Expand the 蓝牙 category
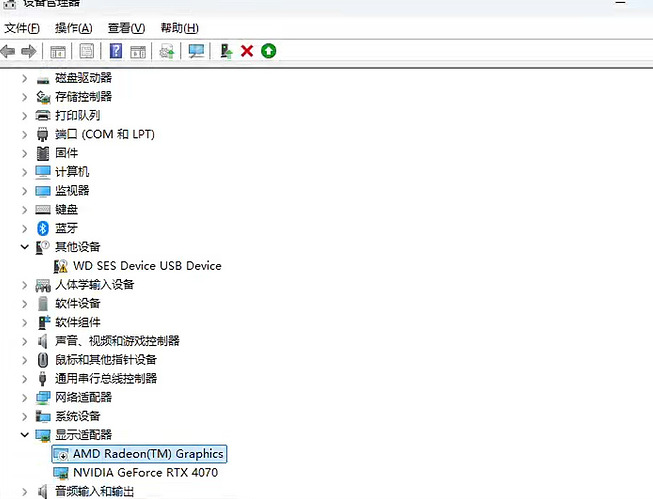Viewport: 653px width, 499px height. click(x=25, y=229)
